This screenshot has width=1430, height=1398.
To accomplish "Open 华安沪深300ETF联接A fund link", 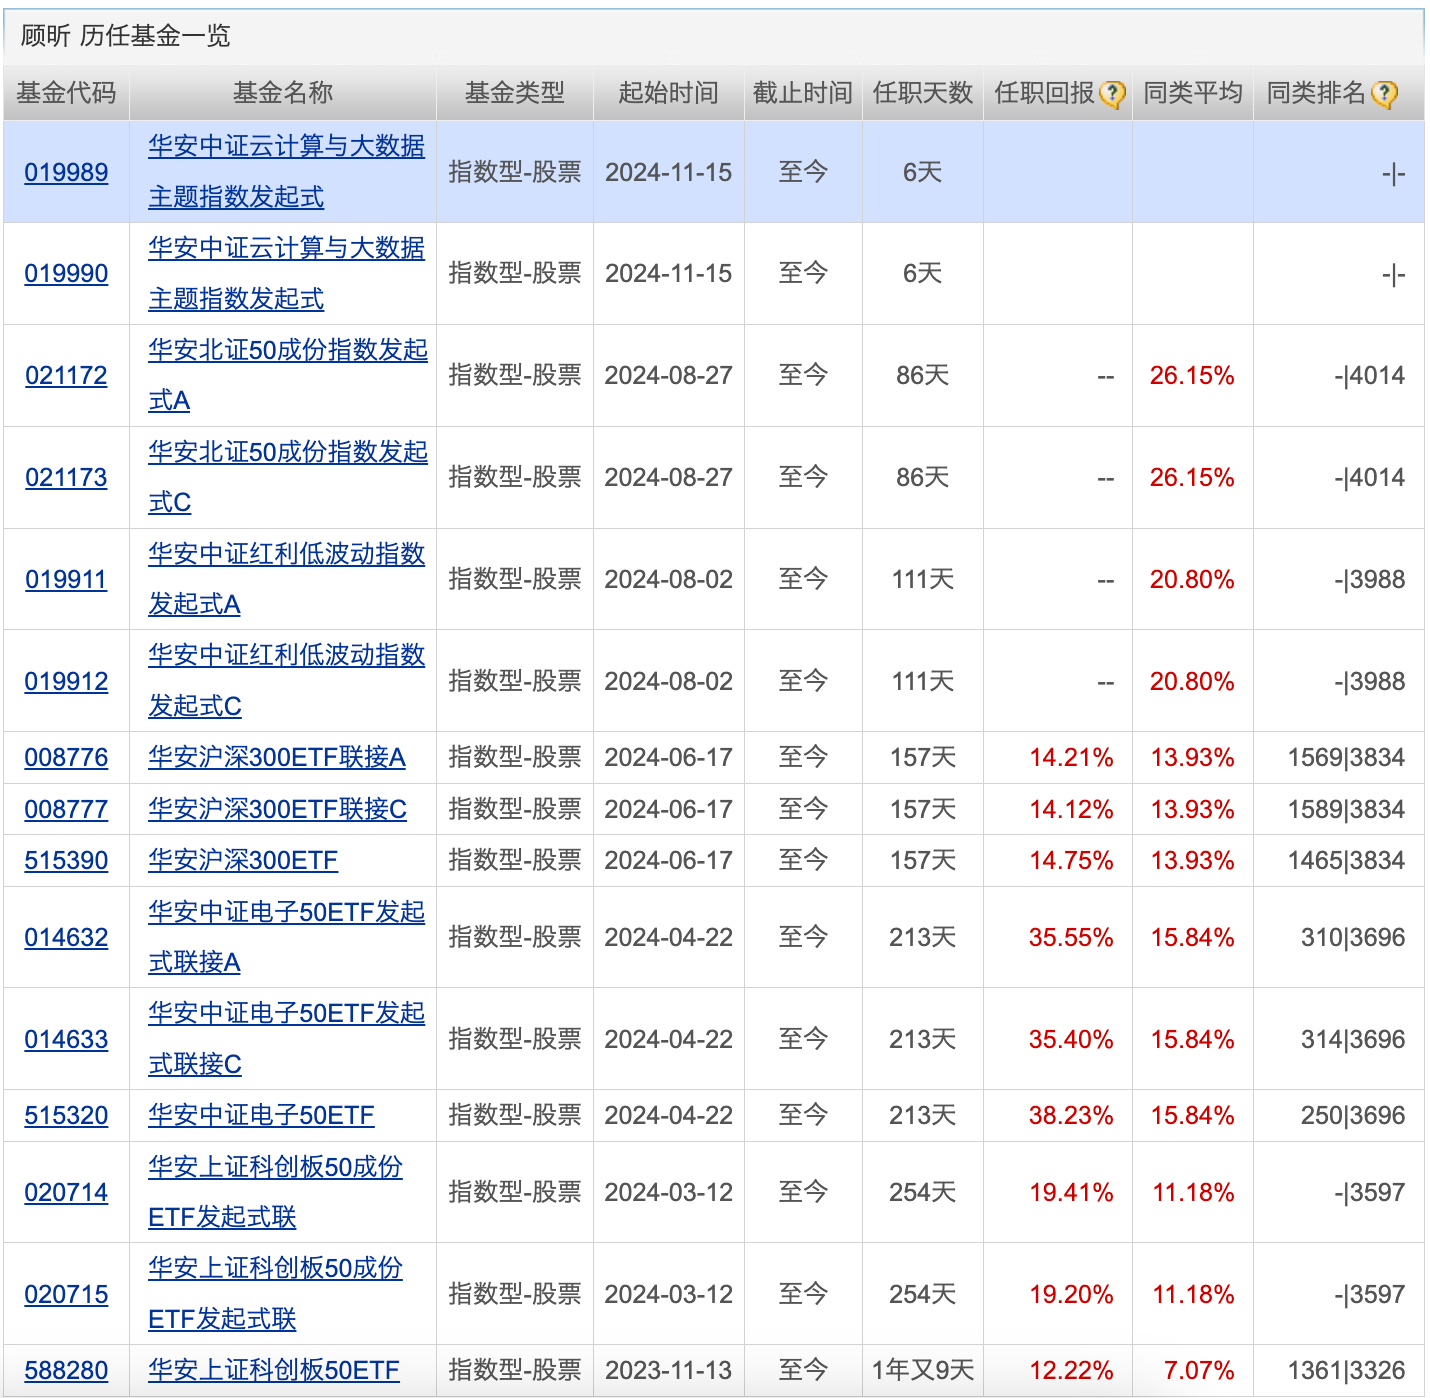I will click(277, 757).
